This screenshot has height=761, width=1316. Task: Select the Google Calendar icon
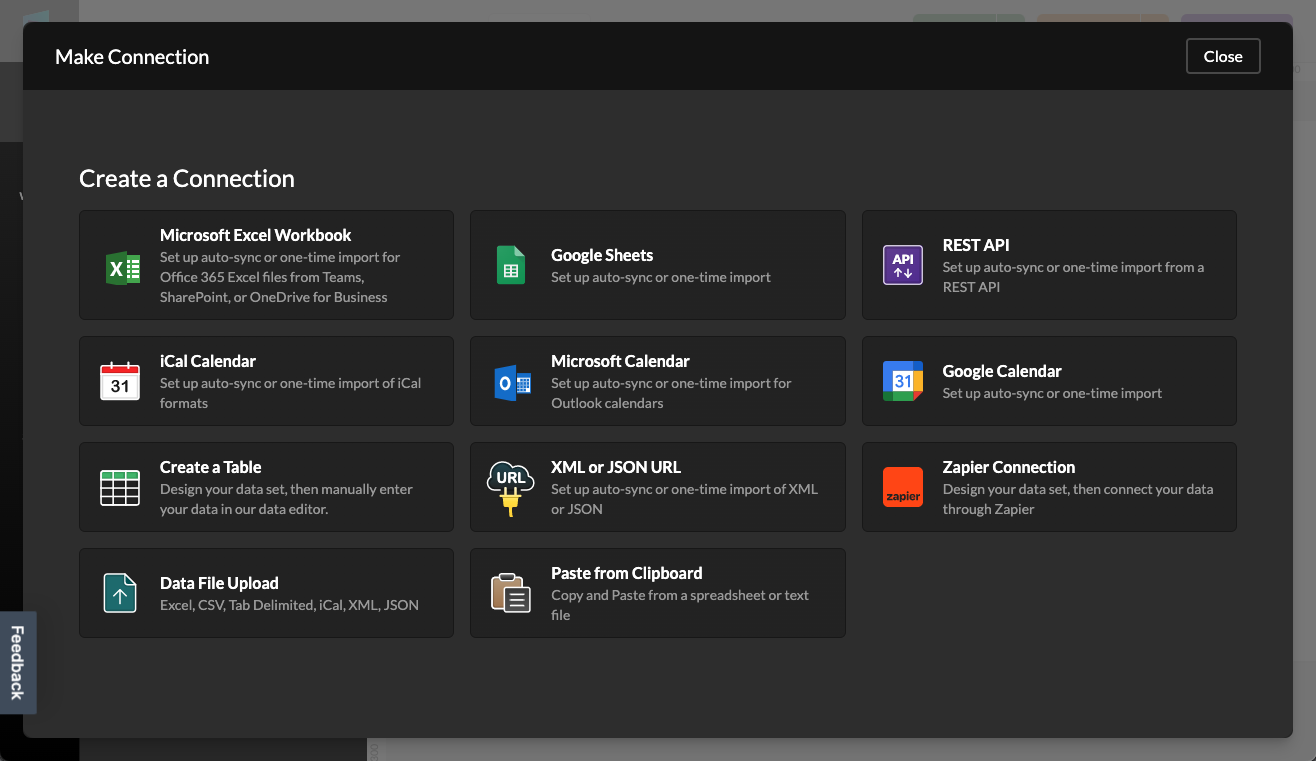click(x=902, y=381)
